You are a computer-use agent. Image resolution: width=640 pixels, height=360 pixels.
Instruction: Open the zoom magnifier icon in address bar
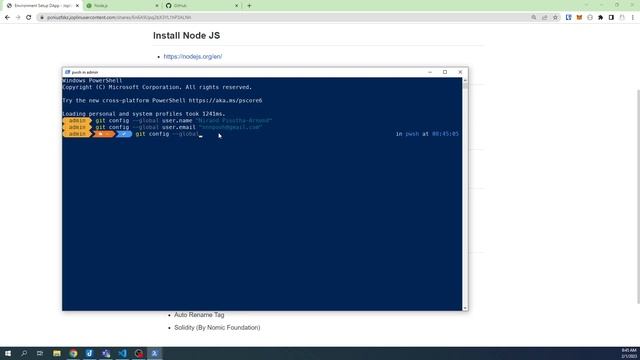[x=534, y=18]
